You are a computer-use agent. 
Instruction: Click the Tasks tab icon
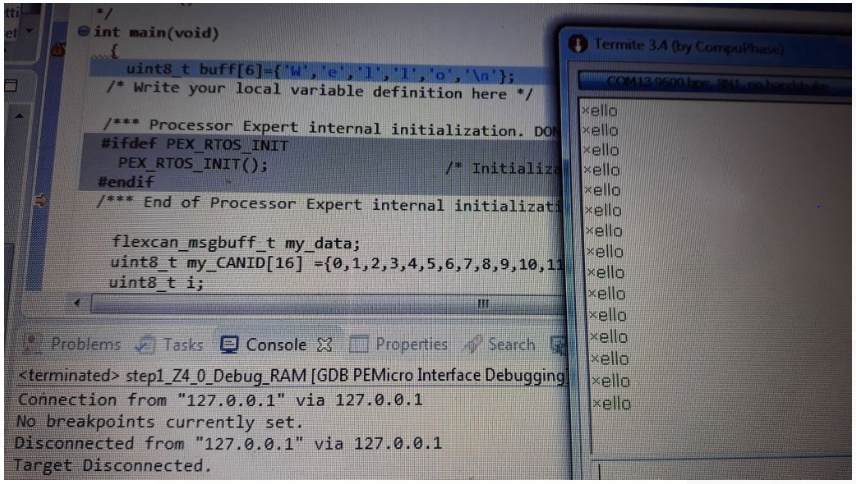point(145,344)
